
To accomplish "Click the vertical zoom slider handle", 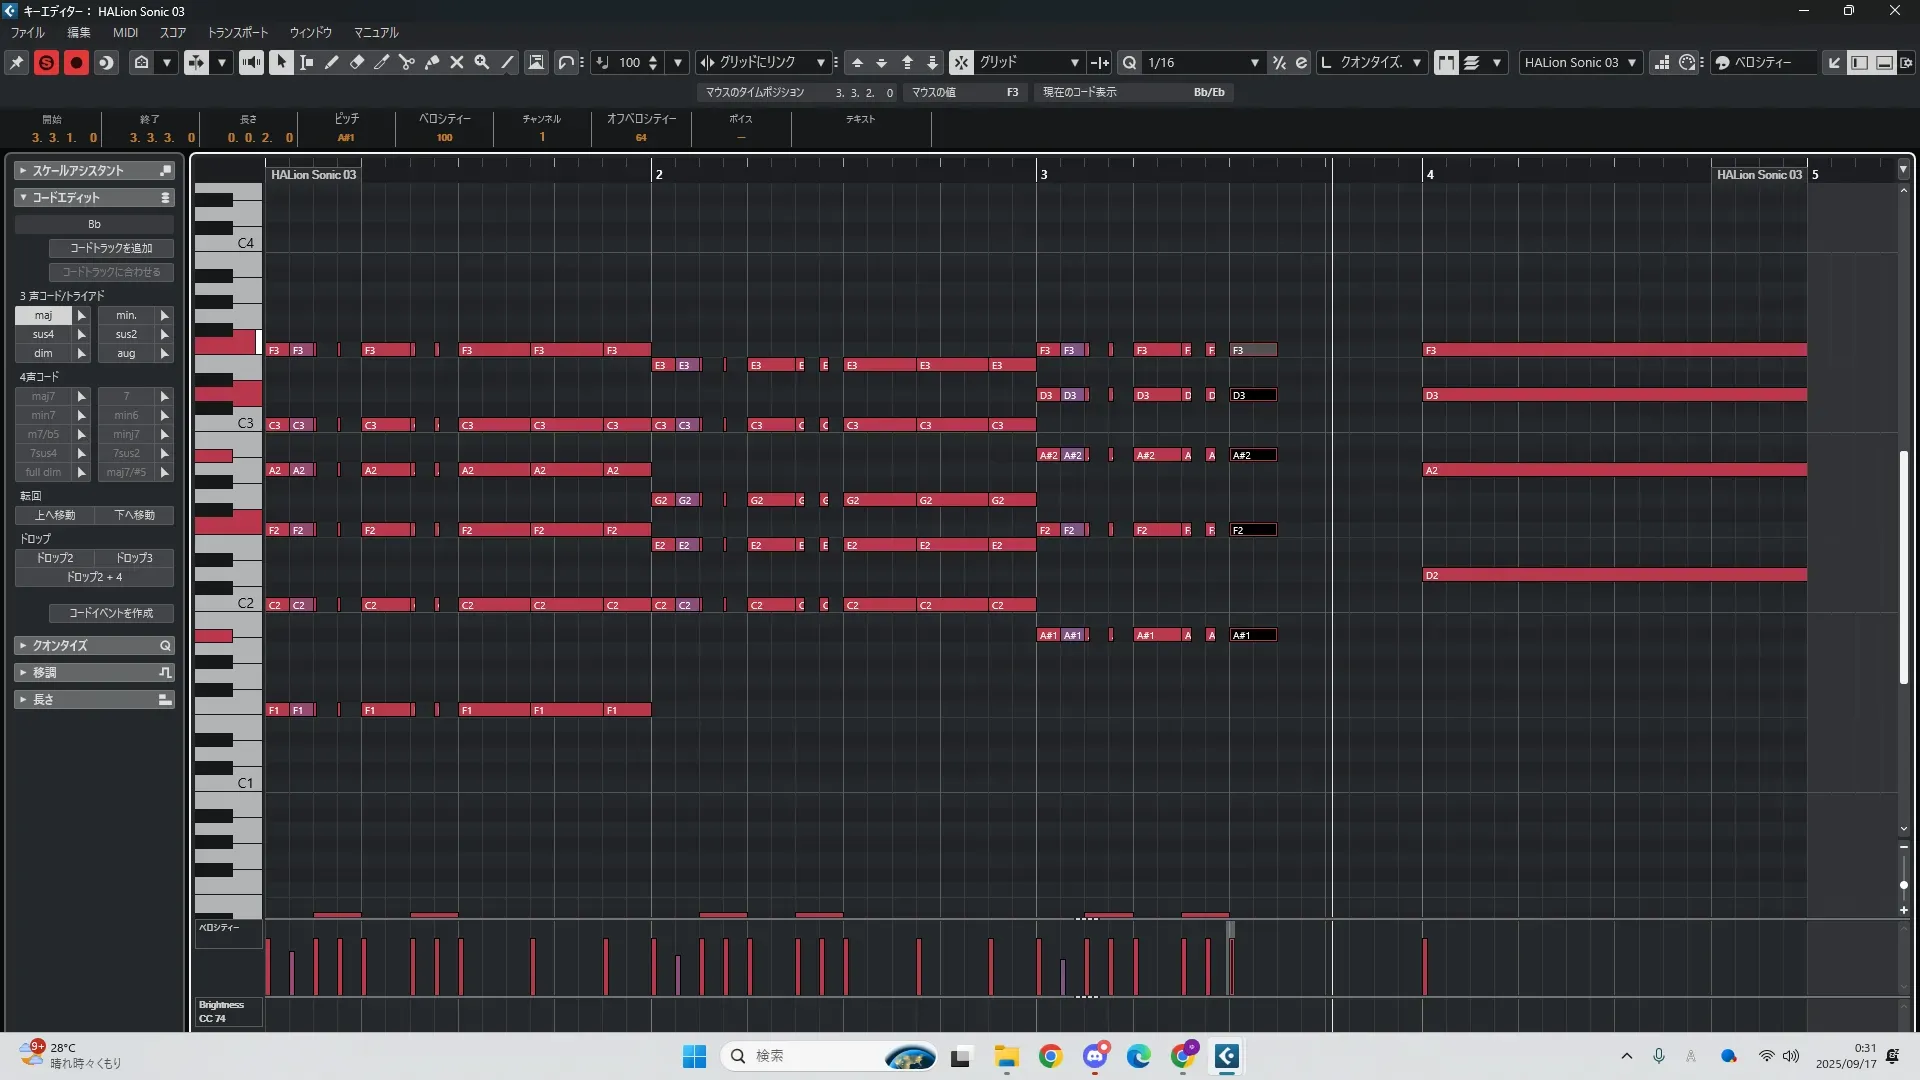I will tap(1903, 885).
